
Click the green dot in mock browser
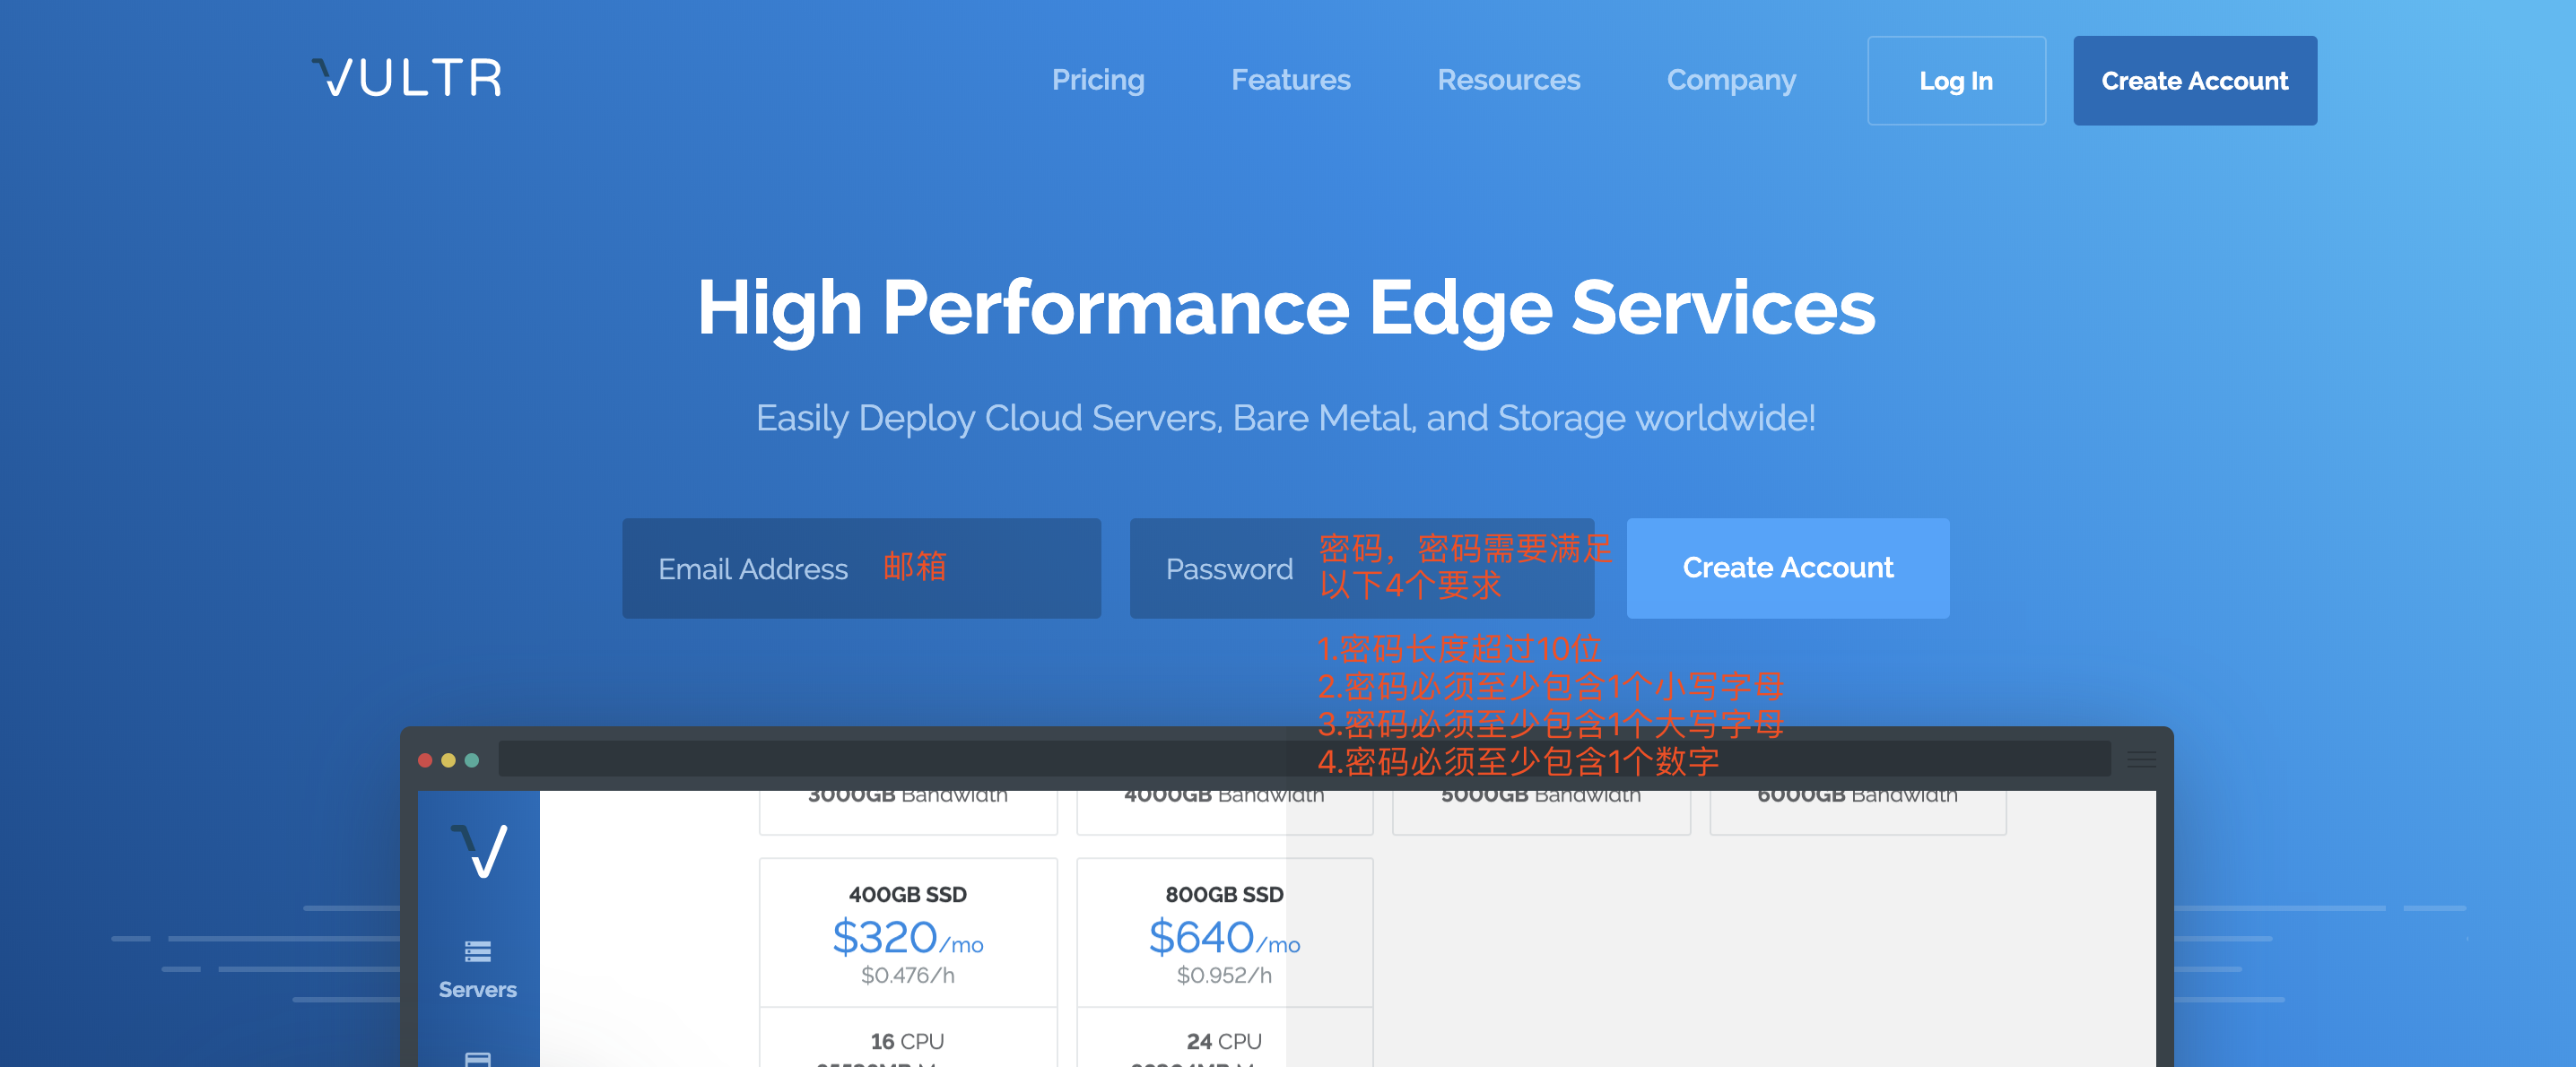tap(472, 760)
